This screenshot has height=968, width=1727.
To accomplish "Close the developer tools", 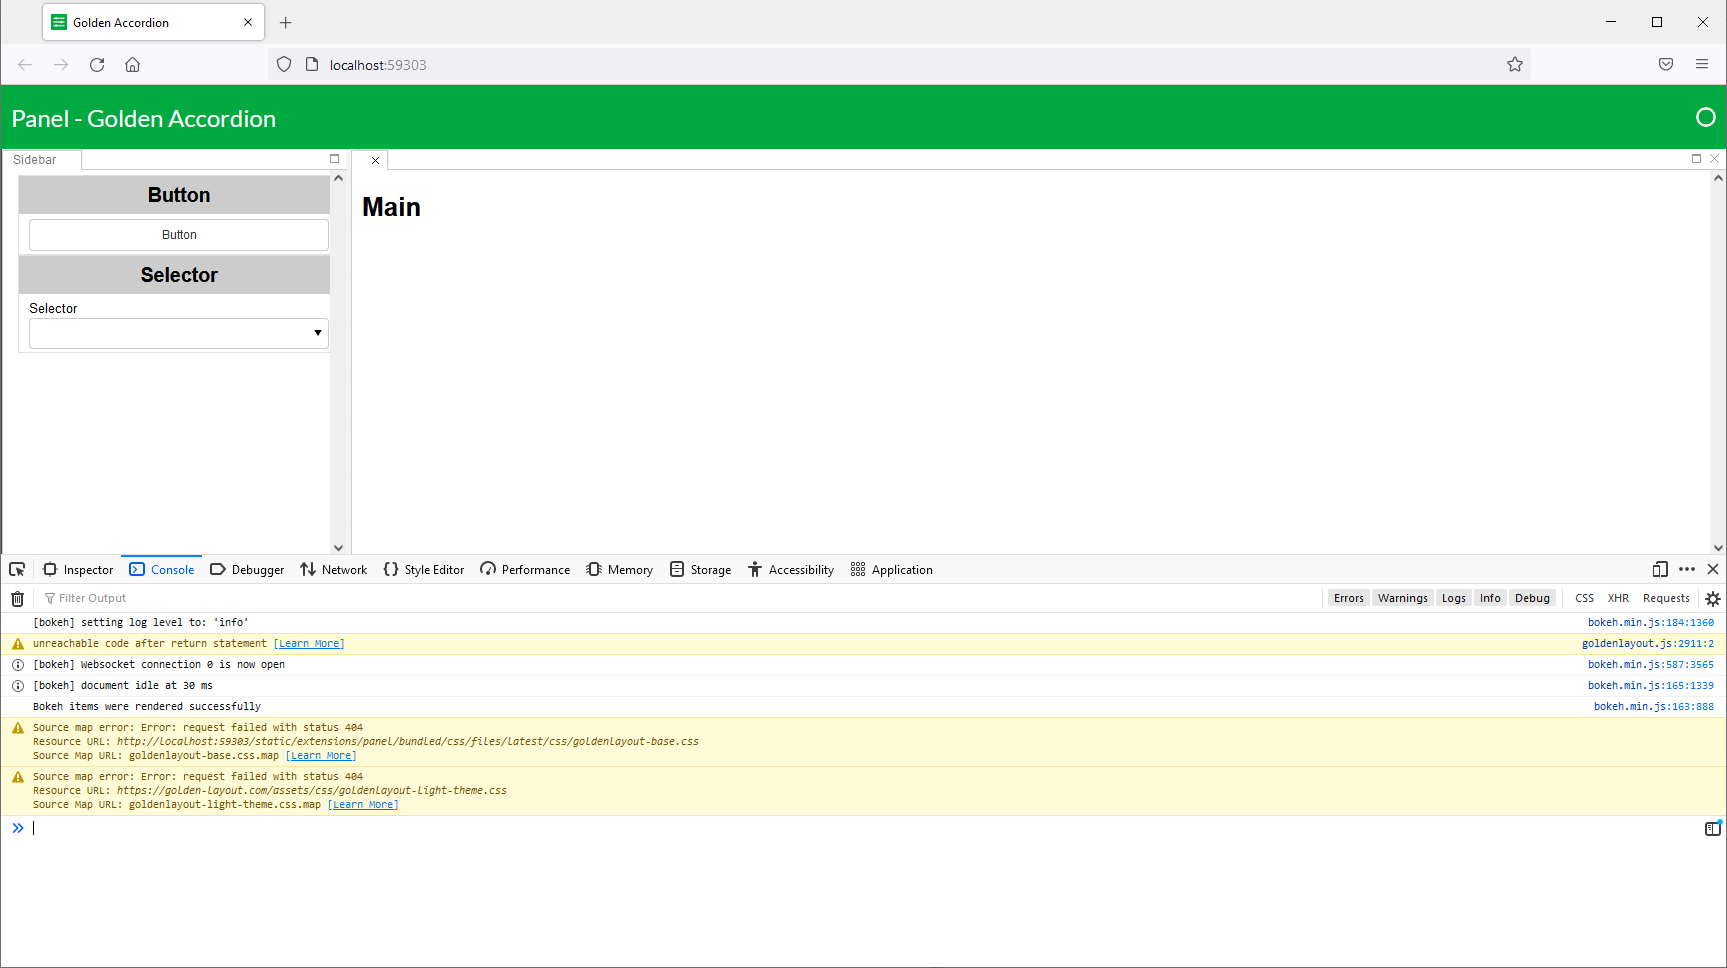I will pos(1713,570).
